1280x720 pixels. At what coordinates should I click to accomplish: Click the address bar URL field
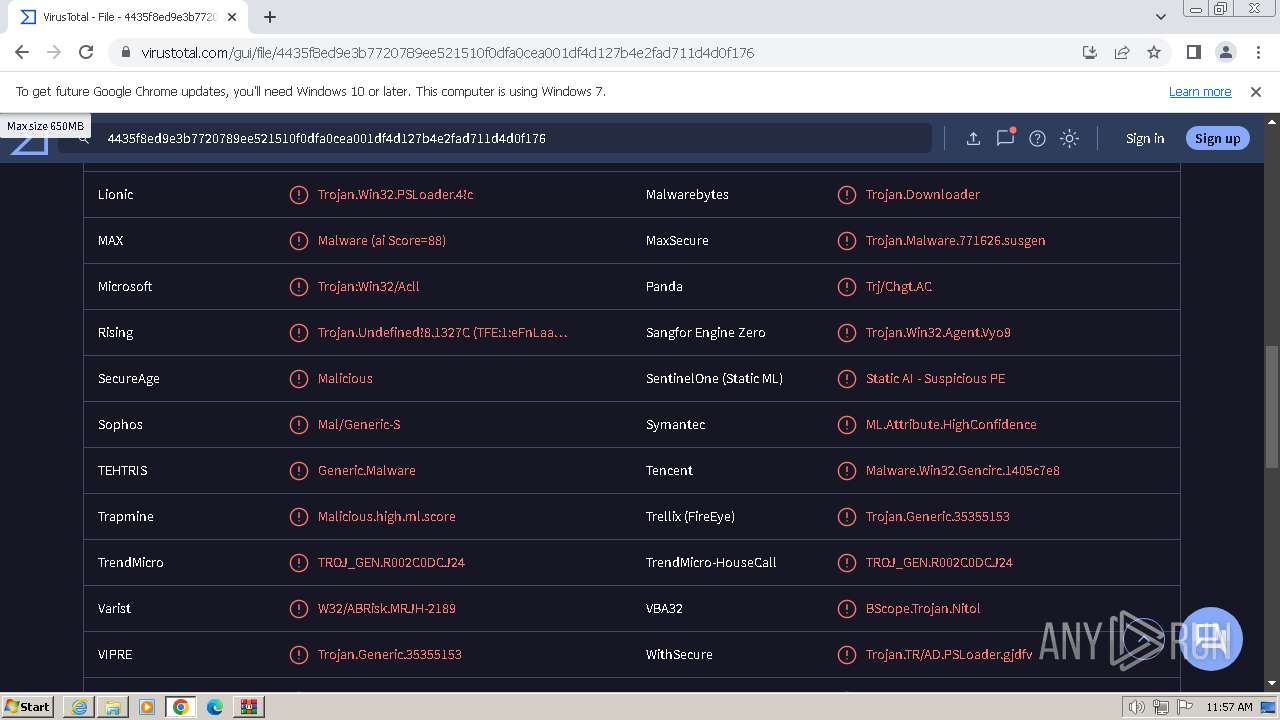(x=600, y=52)
